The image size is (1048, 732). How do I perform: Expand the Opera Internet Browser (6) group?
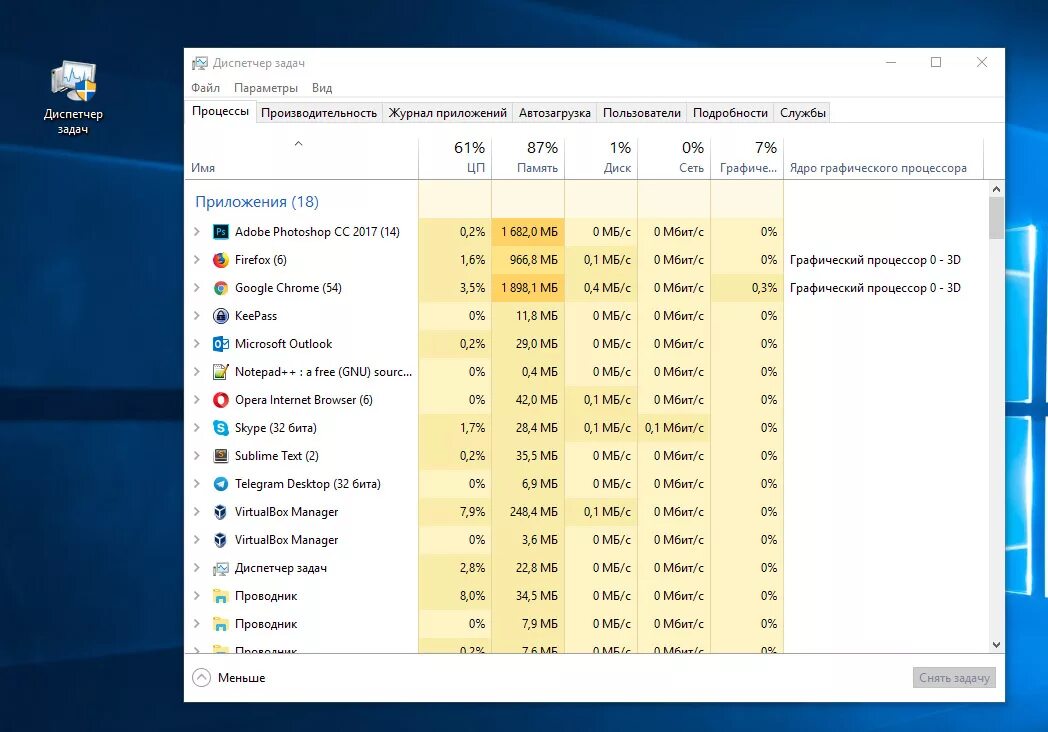(196, 400)
